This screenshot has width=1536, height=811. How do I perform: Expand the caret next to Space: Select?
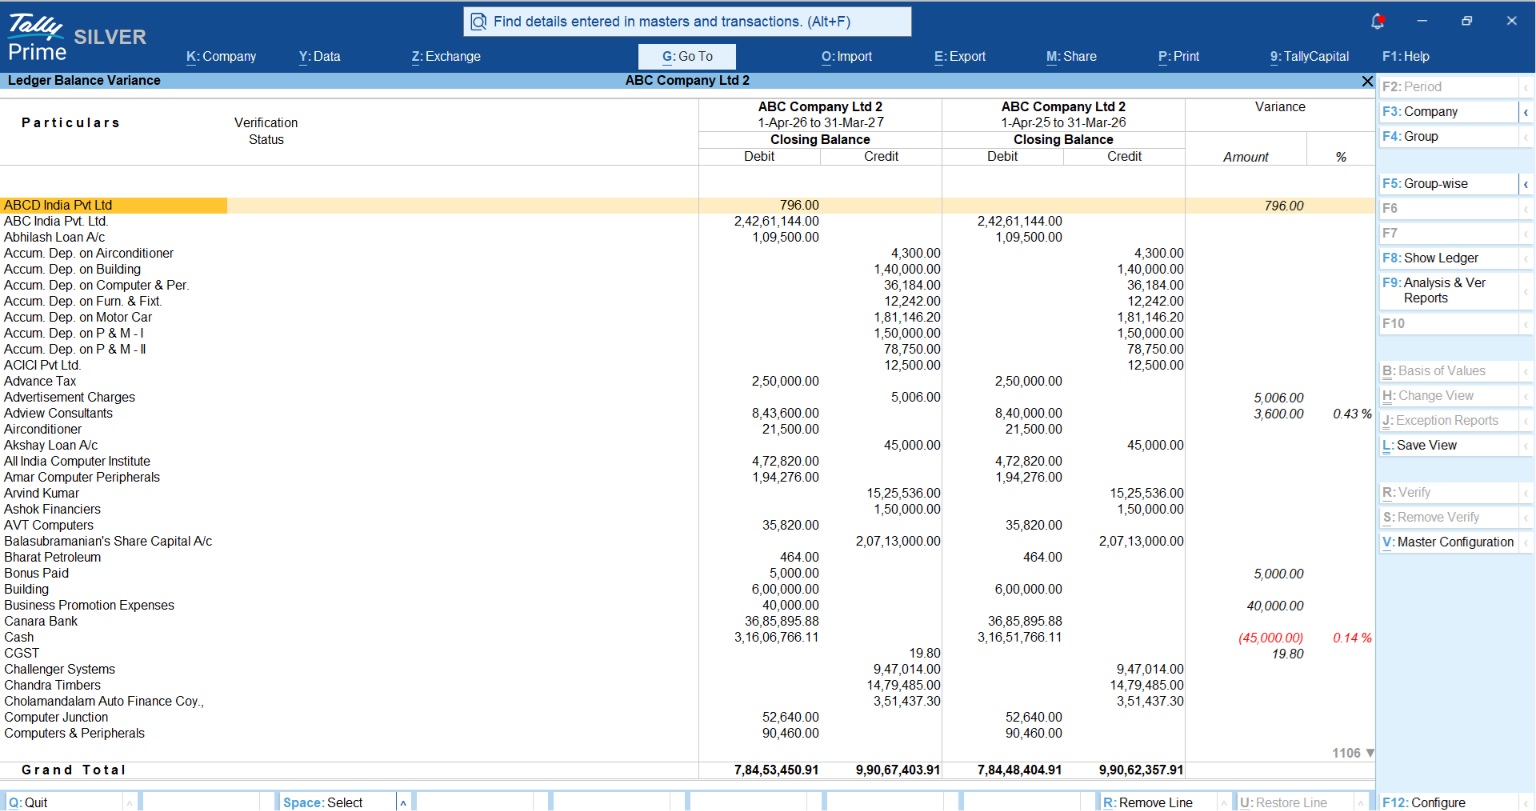click(404, 803)
